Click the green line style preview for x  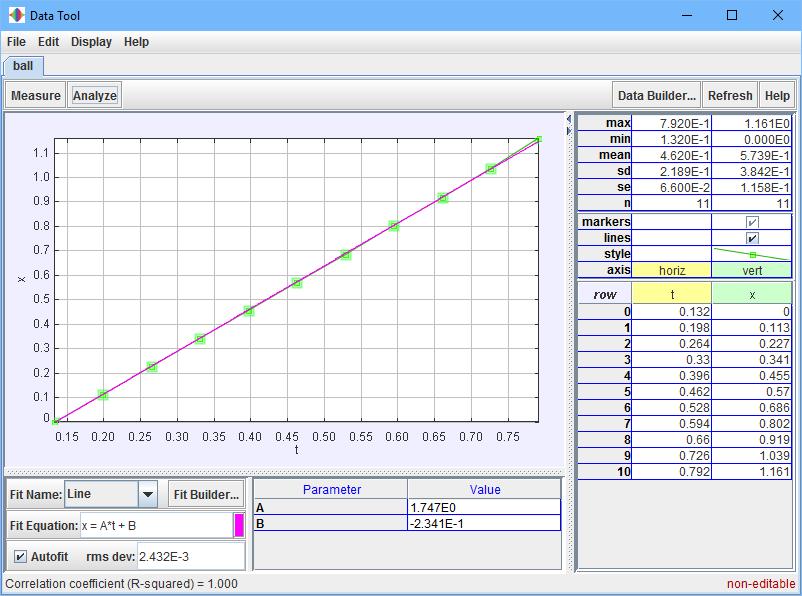[752, 254]
